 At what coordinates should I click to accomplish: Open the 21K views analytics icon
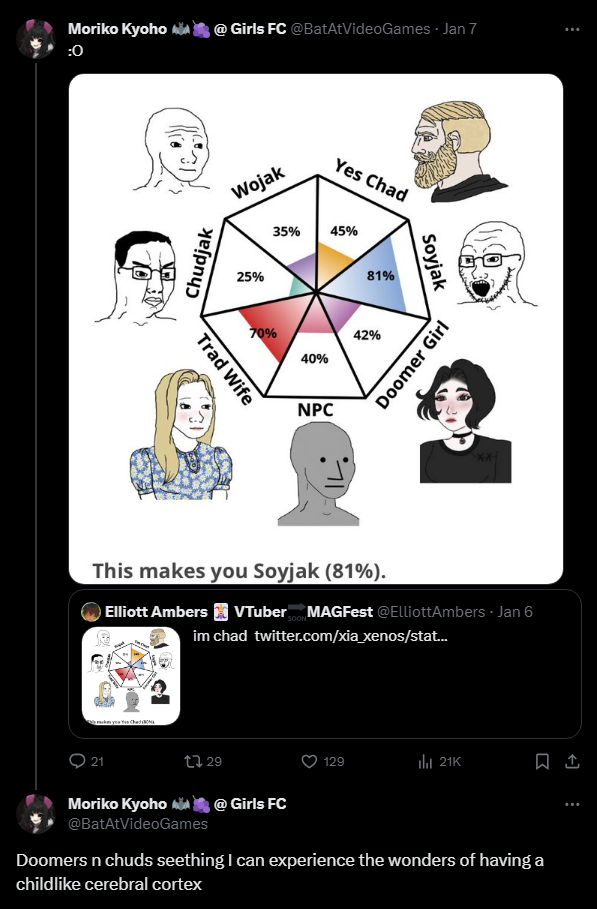(x=425, y=761)
